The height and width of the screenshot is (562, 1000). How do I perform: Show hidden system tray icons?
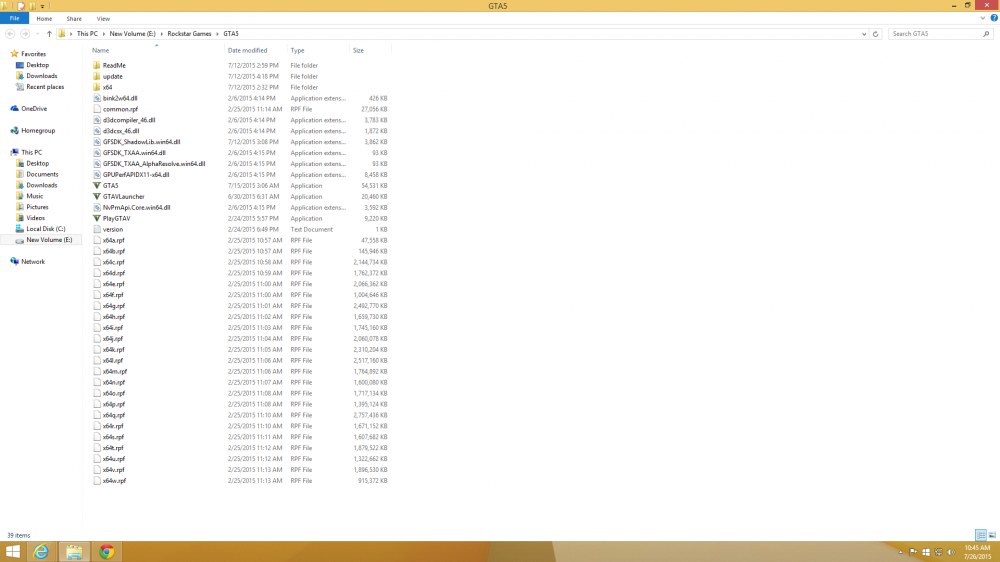click(x=901, y=552)
